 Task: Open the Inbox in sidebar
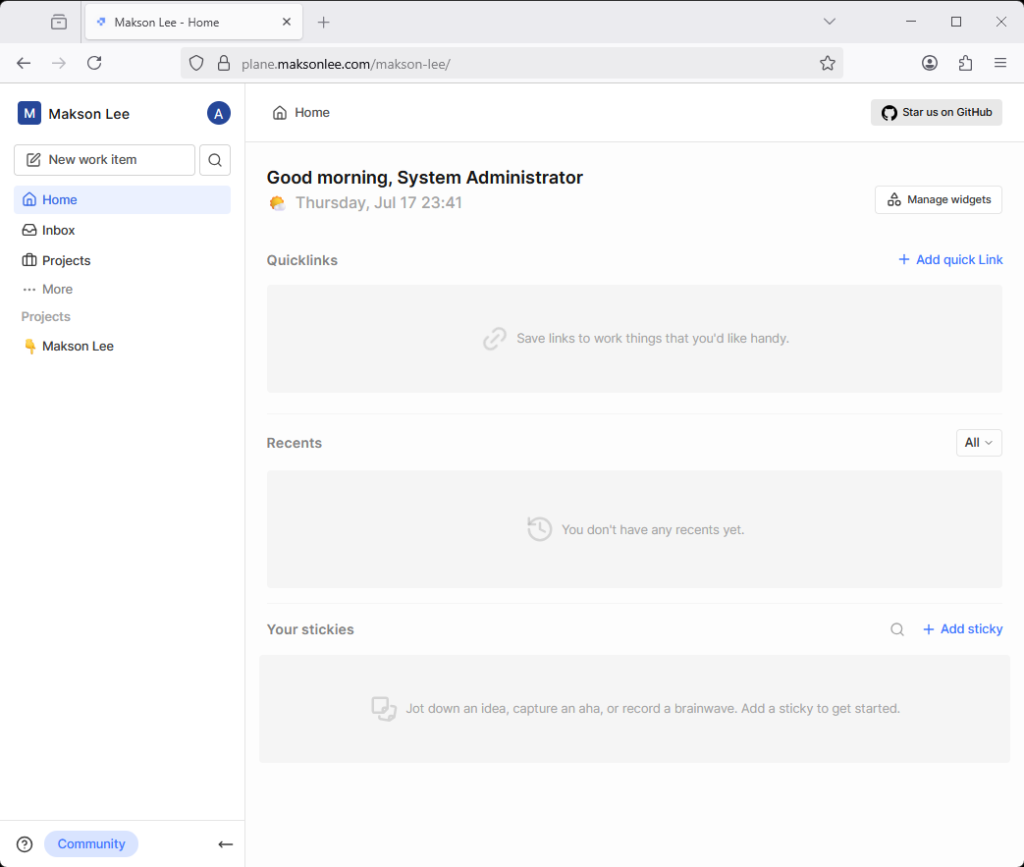(122, 230)
